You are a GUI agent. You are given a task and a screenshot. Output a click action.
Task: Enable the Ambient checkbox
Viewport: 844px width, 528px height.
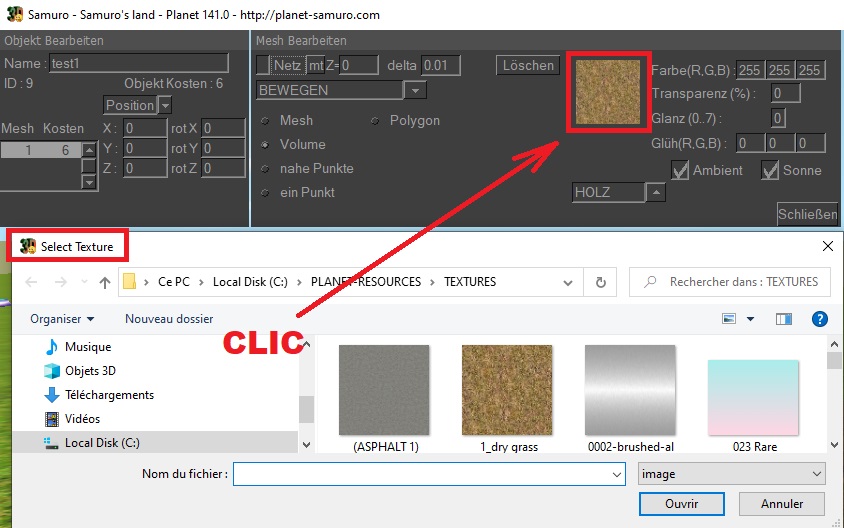click(x=680, y=170)
